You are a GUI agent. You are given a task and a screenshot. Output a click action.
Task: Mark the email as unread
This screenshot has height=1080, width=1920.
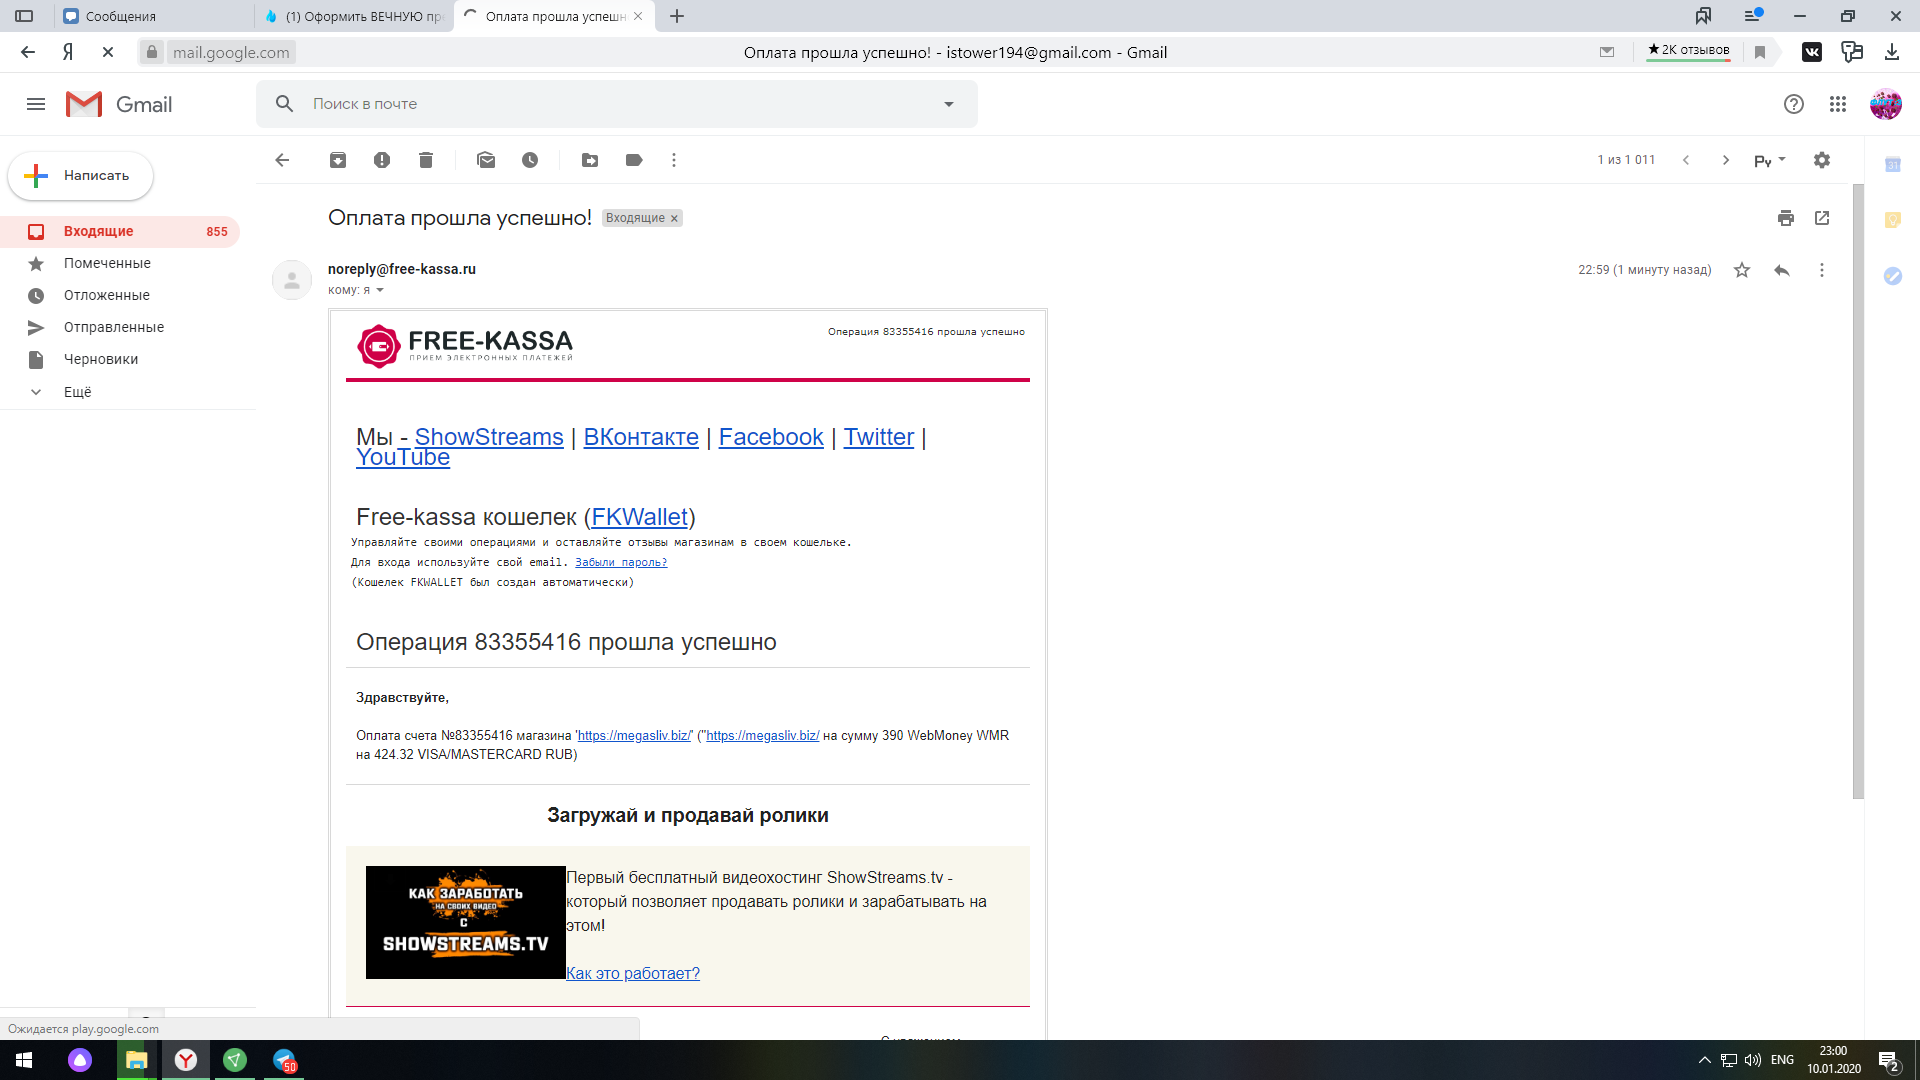[x=486, y=160]
